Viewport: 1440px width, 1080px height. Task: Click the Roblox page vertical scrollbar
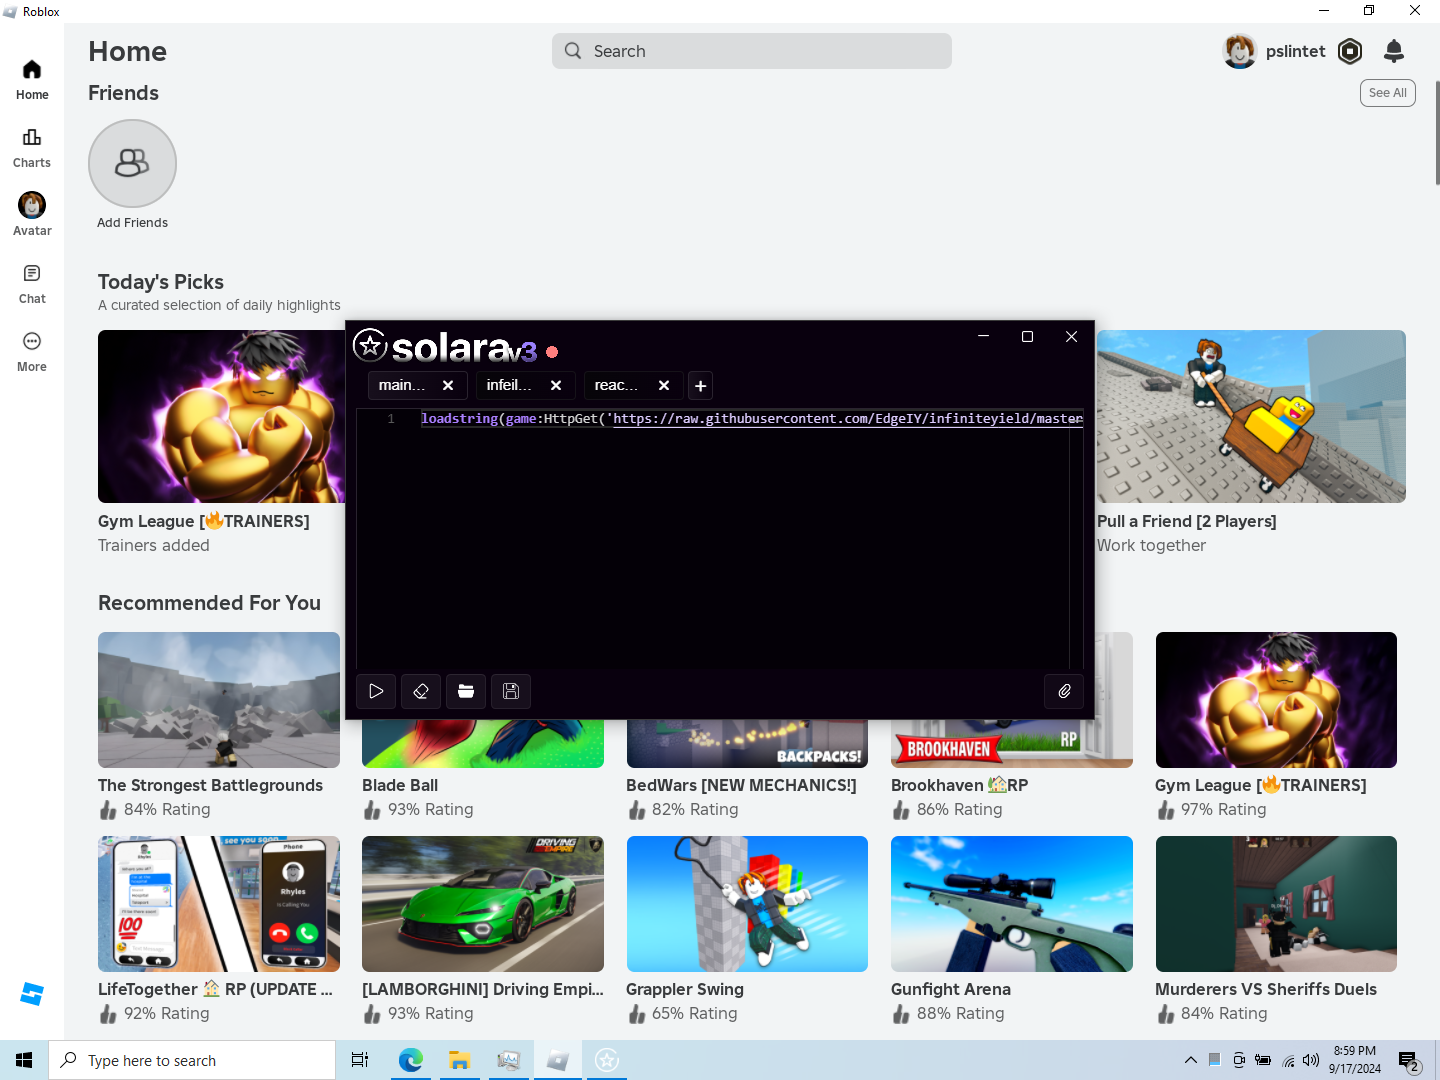[x=1437, y=134]
